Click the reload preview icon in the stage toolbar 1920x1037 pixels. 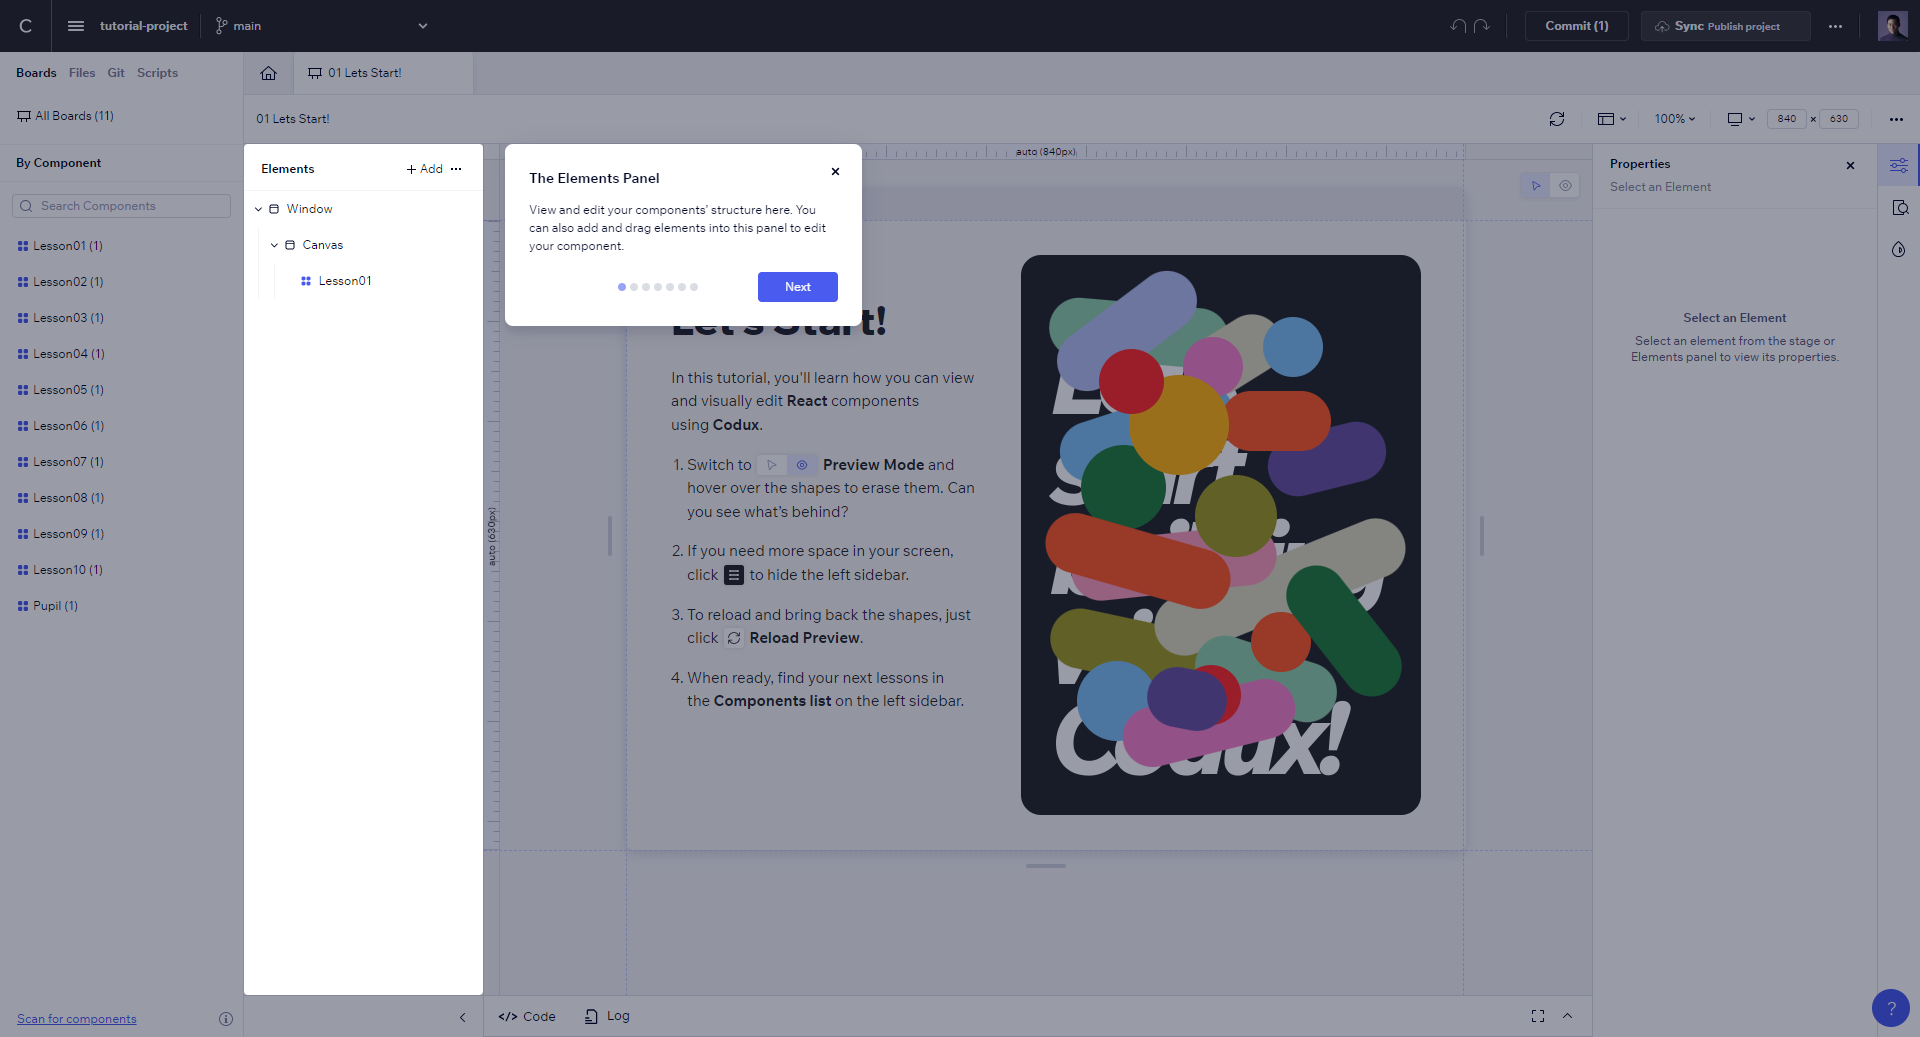[x=1557, y=119]
